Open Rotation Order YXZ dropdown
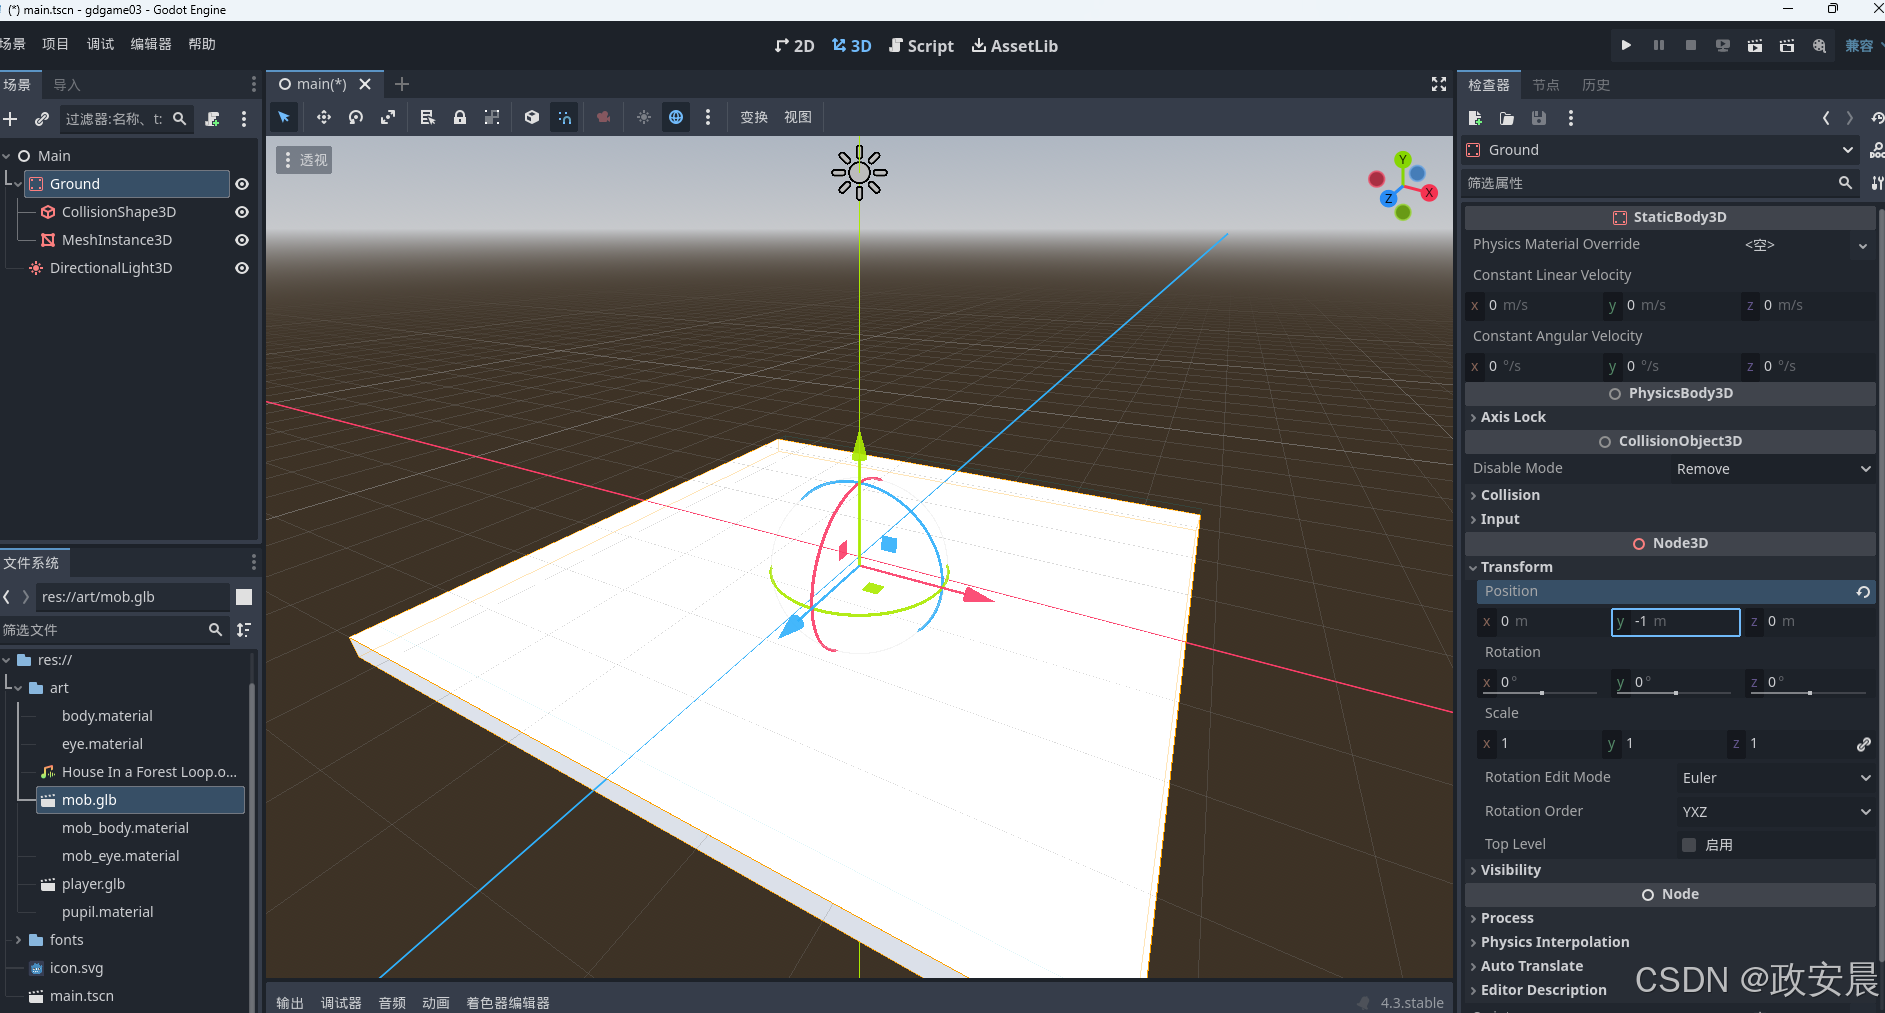 1776,812
